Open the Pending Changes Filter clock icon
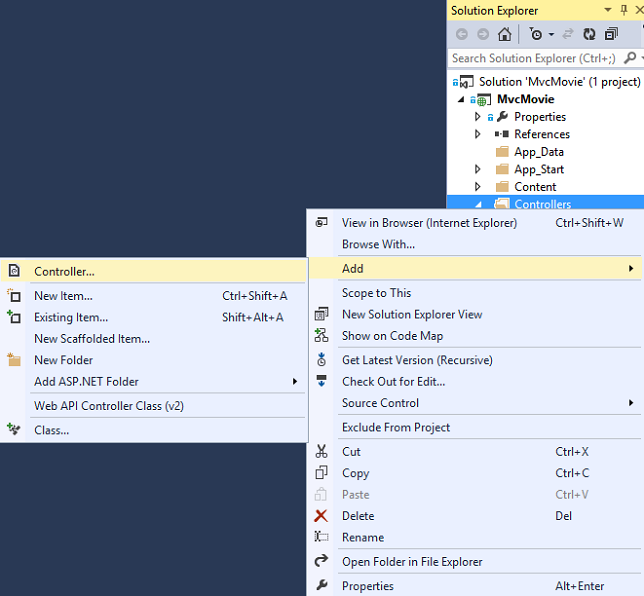This screenshot has width=644, height=596. tap(536, 34)
